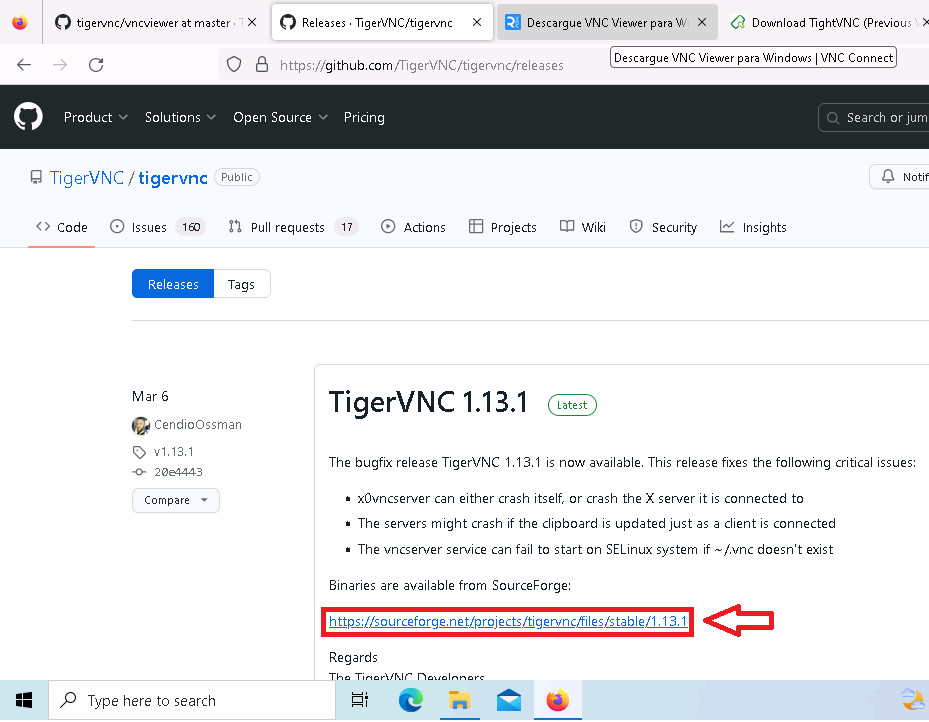Expand the Open Source menu

[280, 117]
